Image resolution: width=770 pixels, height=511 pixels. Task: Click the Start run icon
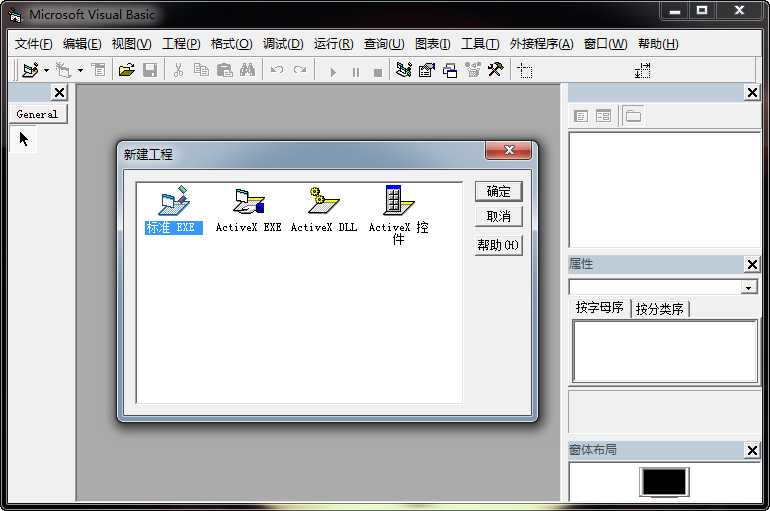pyautogui.click(x=333, y=72)
